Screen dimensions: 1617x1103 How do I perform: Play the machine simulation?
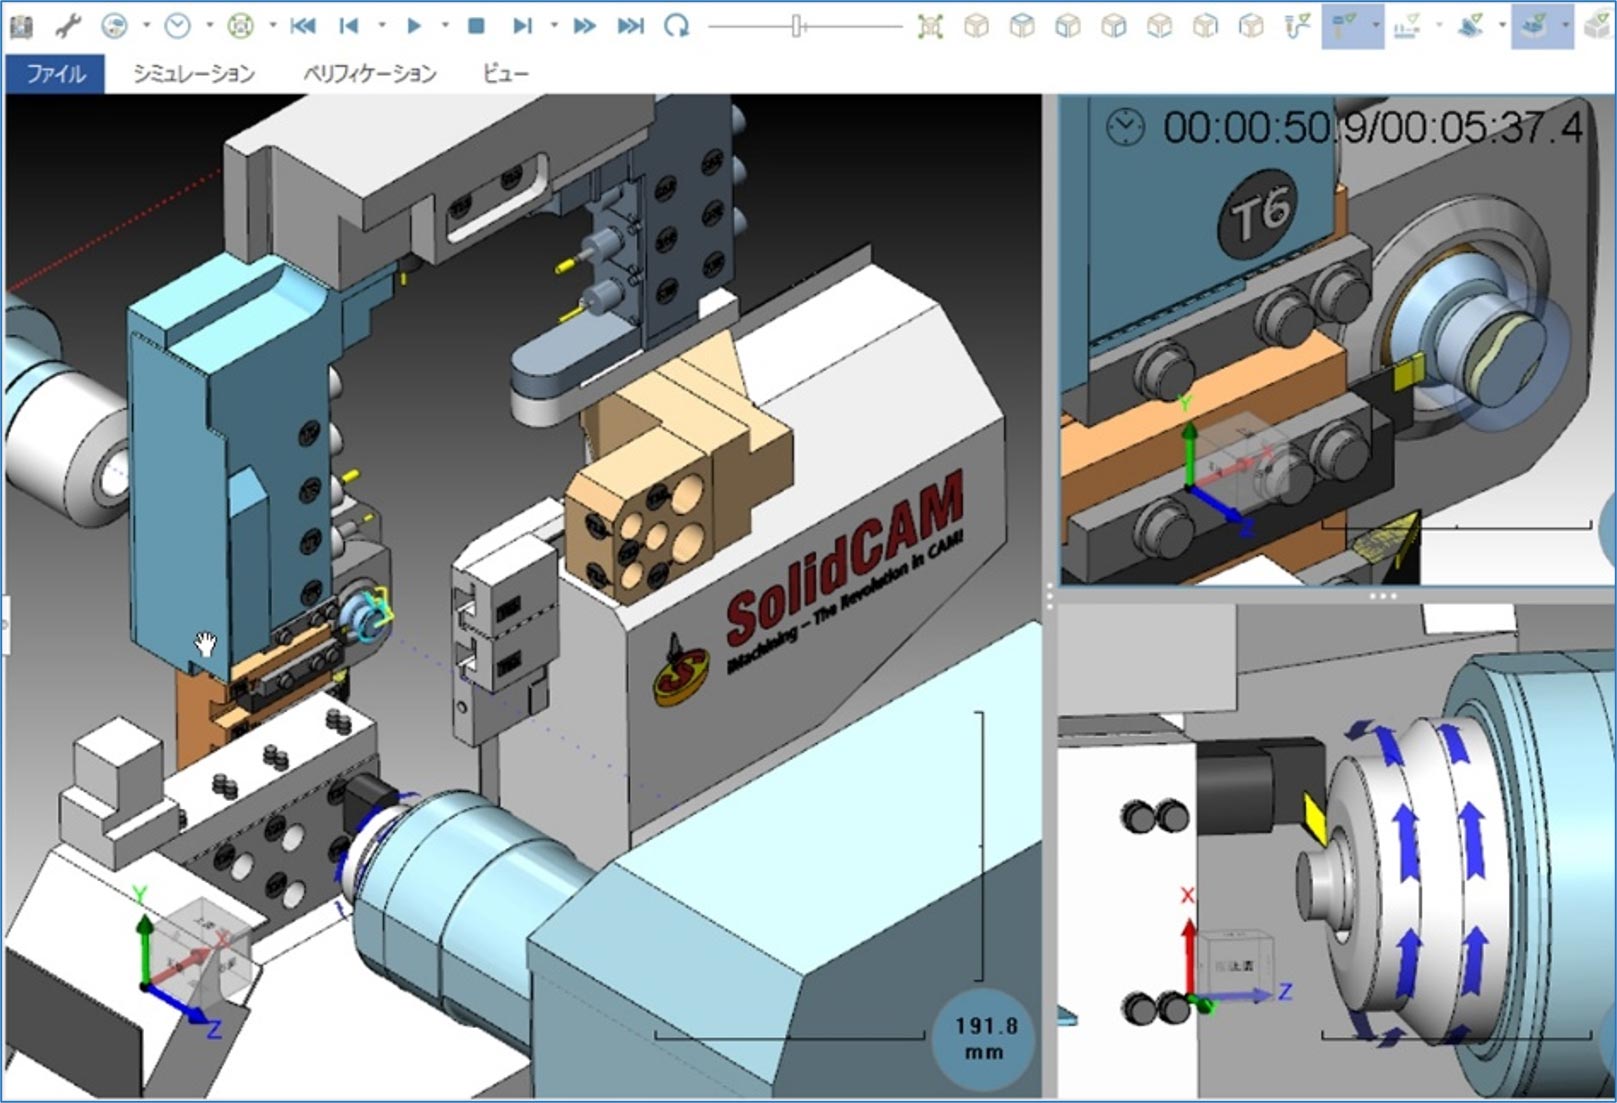pyautogui.click(x=414, y=26)
